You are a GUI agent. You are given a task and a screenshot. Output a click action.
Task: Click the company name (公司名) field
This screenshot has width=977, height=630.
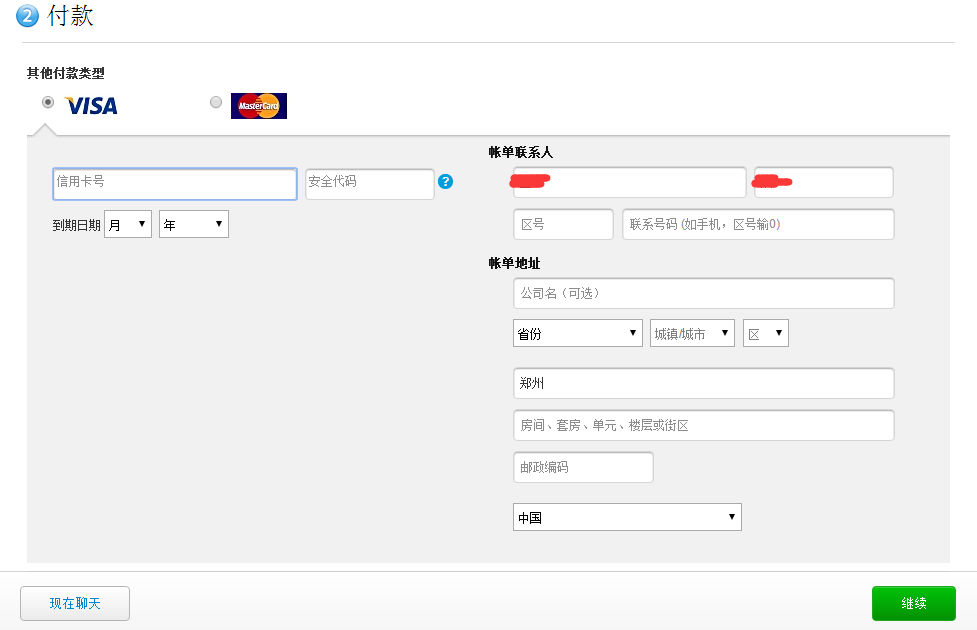703,294
